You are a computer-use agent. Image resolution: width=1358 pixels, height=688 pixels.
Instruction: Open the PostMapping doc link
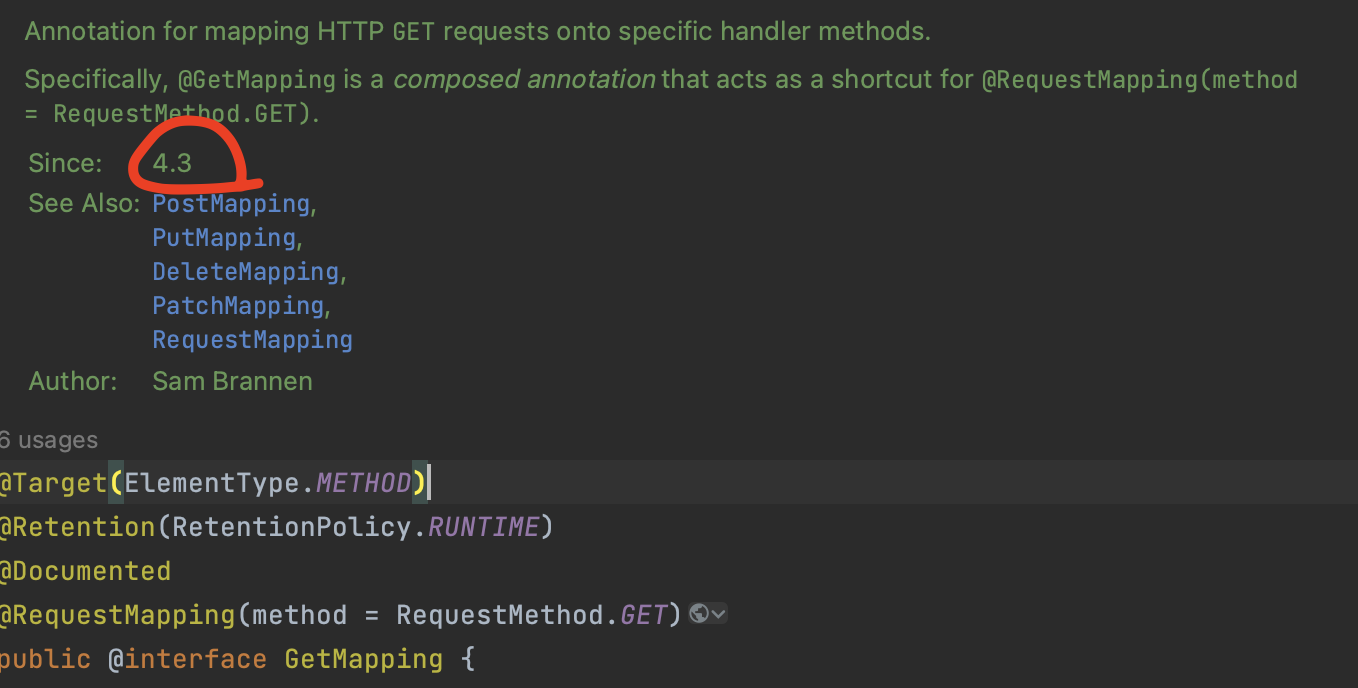point(231,204)
